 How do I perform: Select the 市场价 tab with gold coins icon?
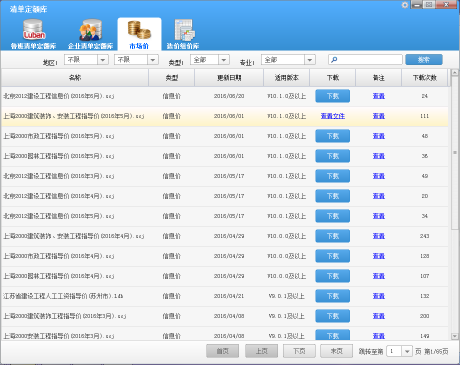[139, 34]
